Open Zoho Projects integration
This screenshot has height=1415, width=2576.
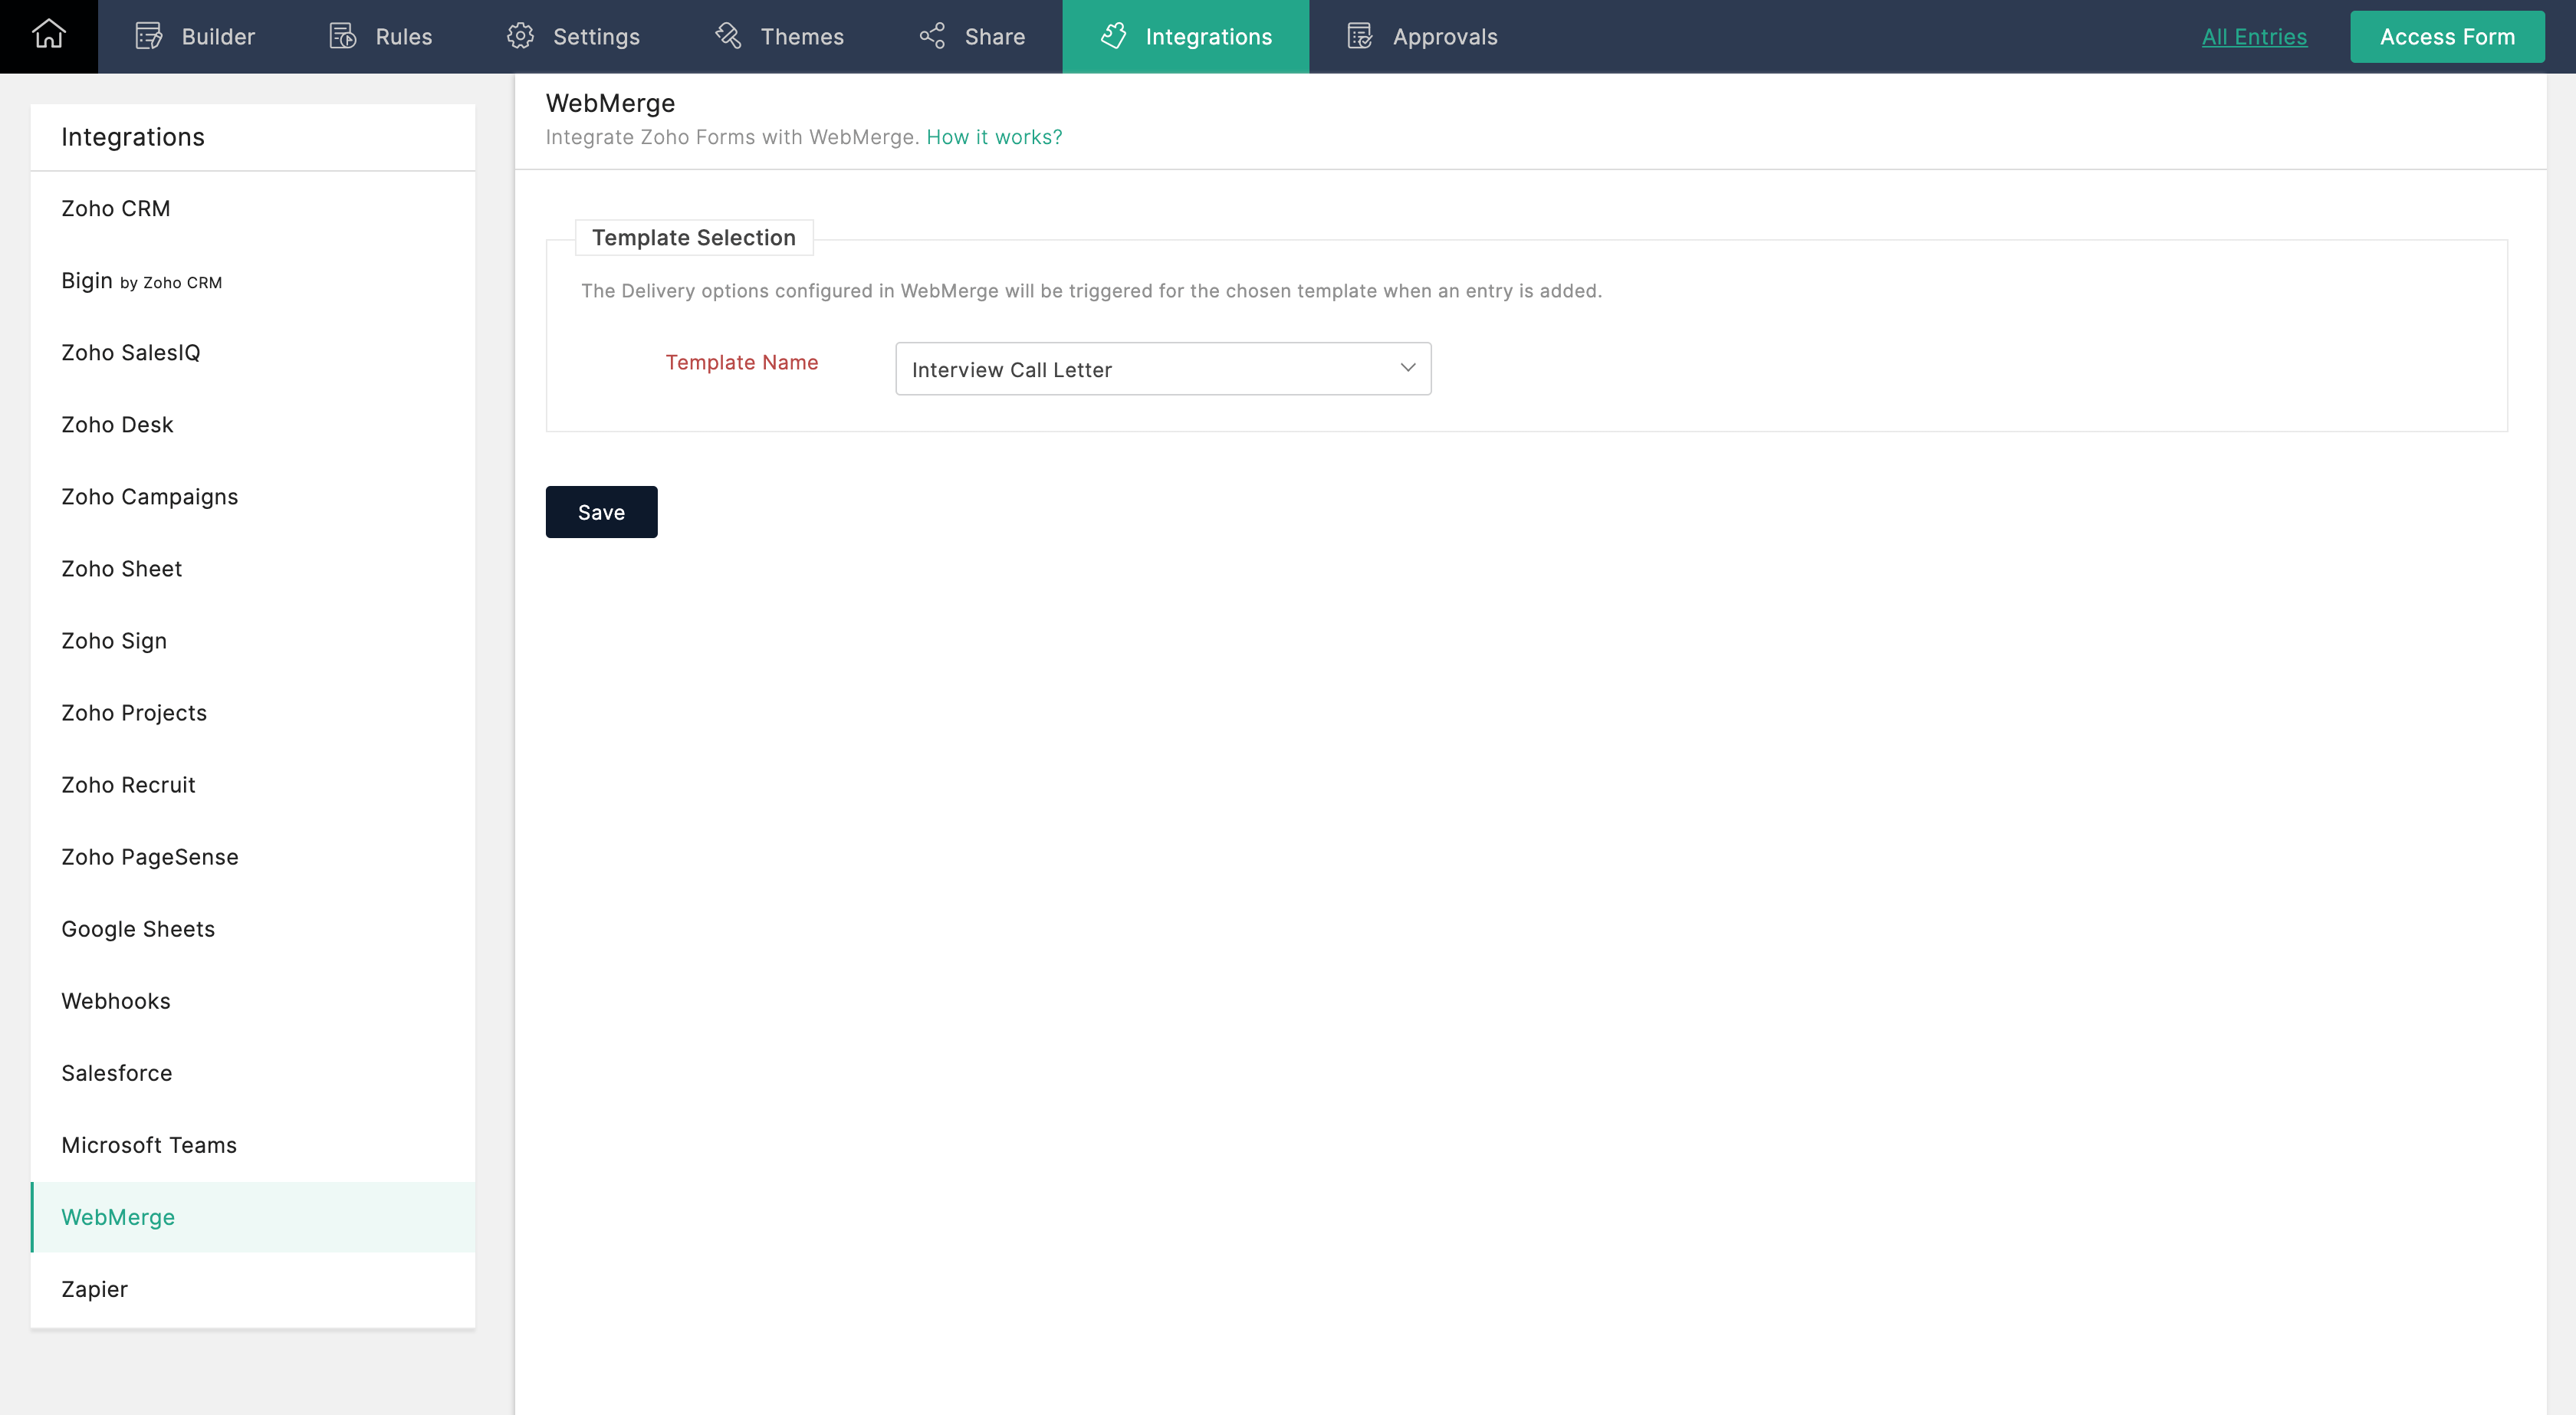click(x=253, y=712)
